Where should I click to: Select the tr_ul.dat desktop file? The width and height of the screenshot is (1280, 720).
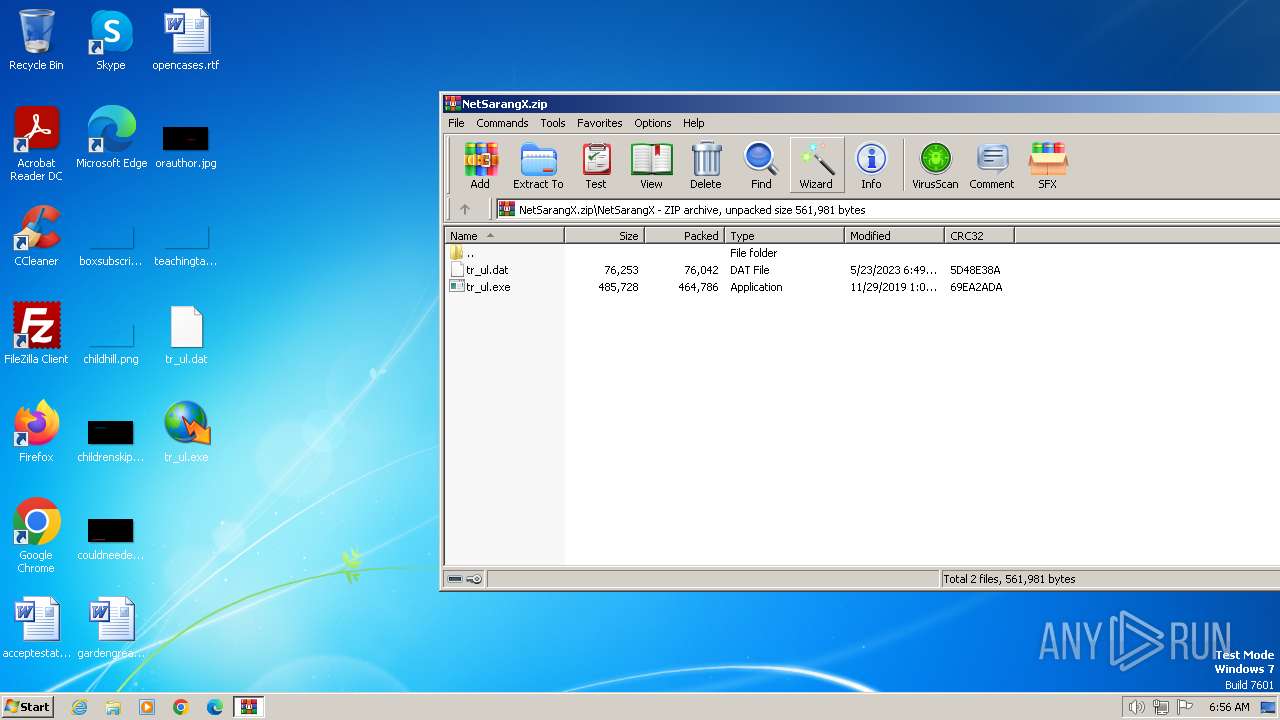coord(186,335)
